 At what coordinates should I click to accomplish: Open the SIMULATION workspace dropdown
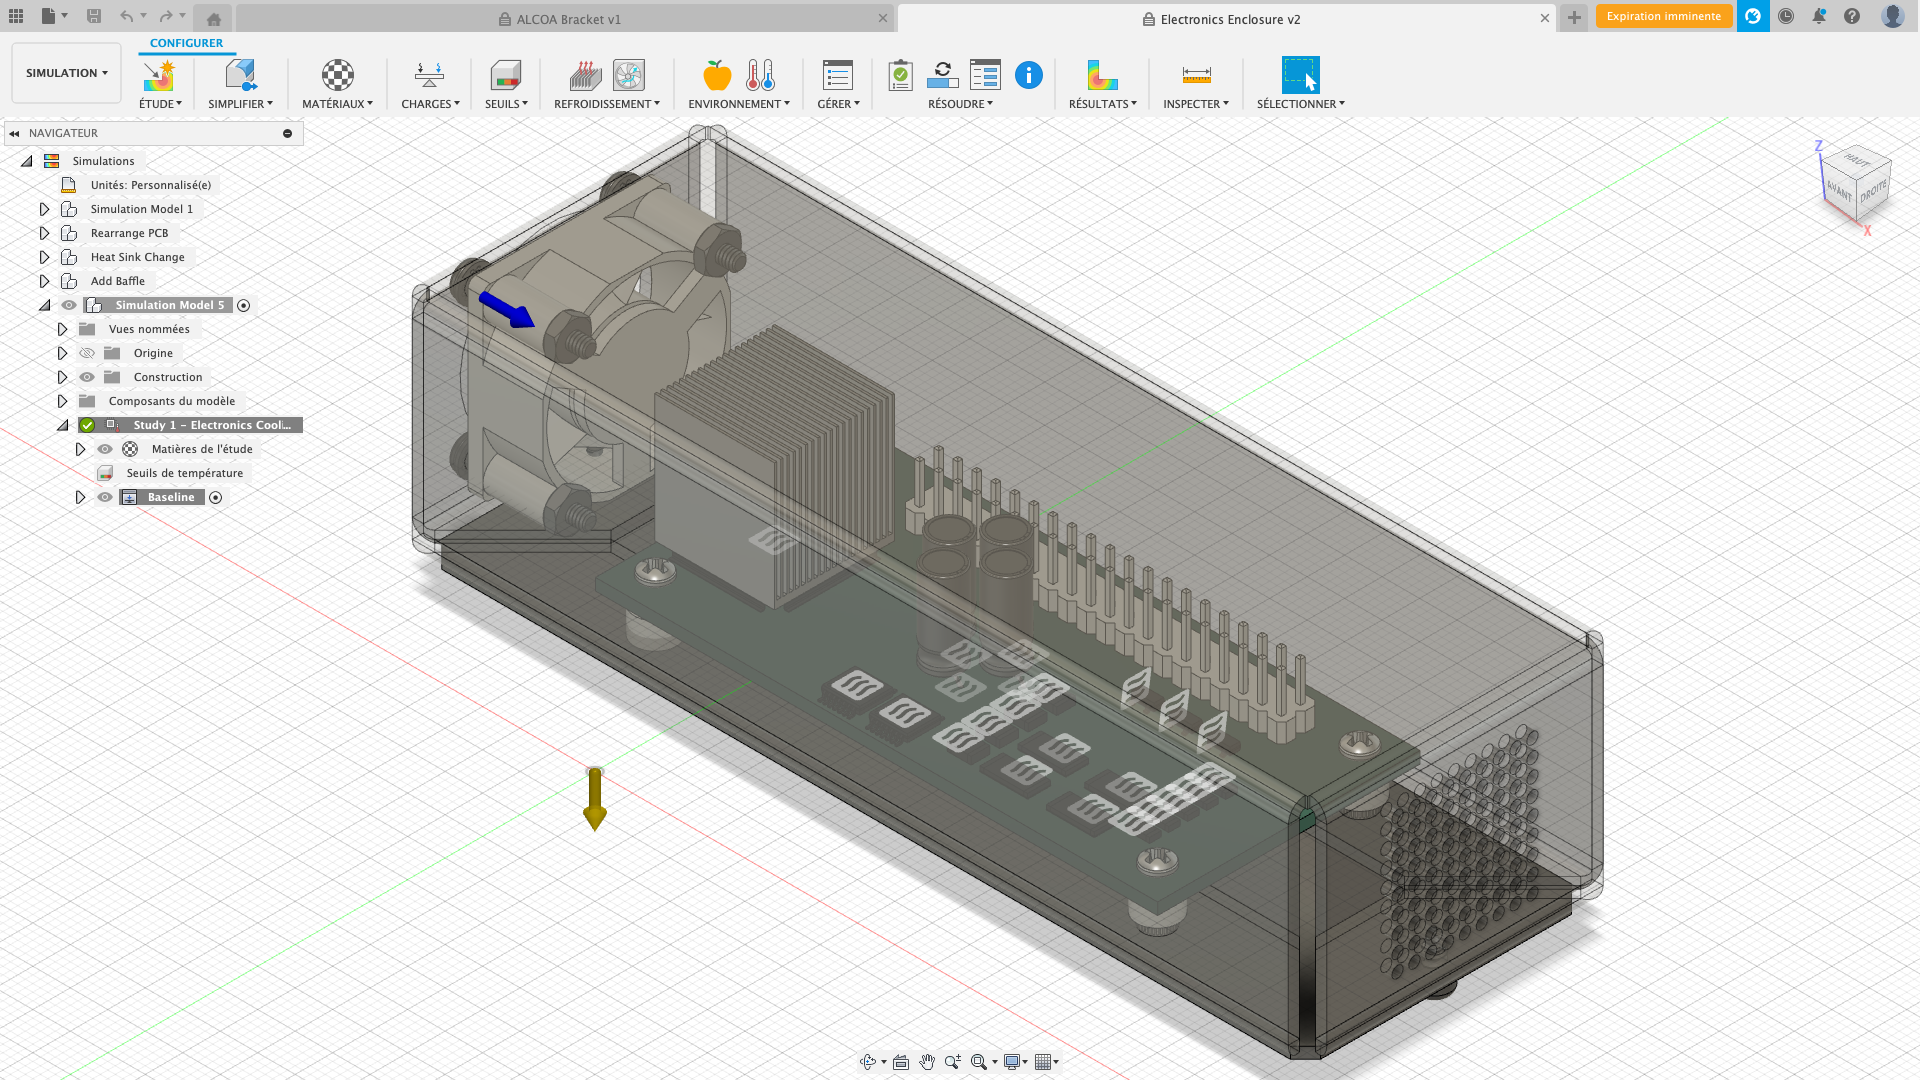coord(66,72)
